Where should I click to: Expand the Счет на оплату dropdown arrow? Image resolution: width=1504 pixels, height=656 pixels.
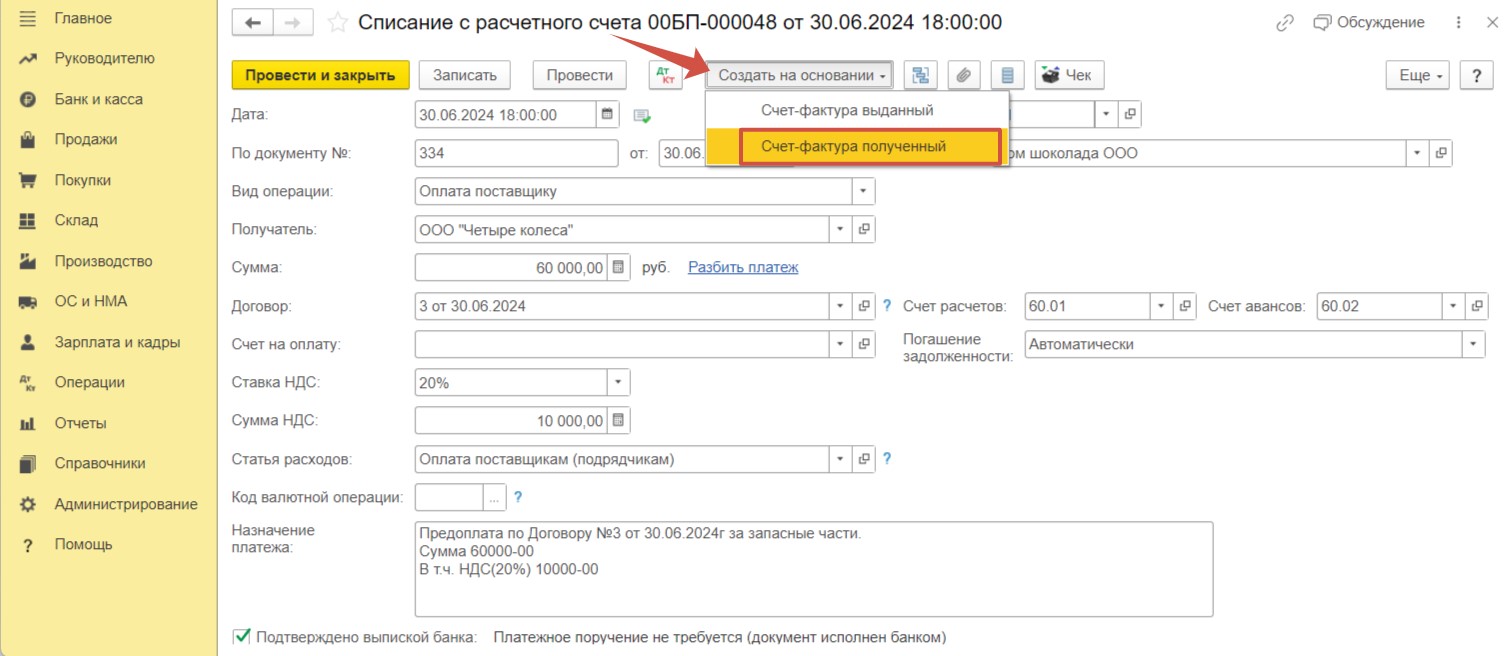pyautogui.click(x=840, y=344)
